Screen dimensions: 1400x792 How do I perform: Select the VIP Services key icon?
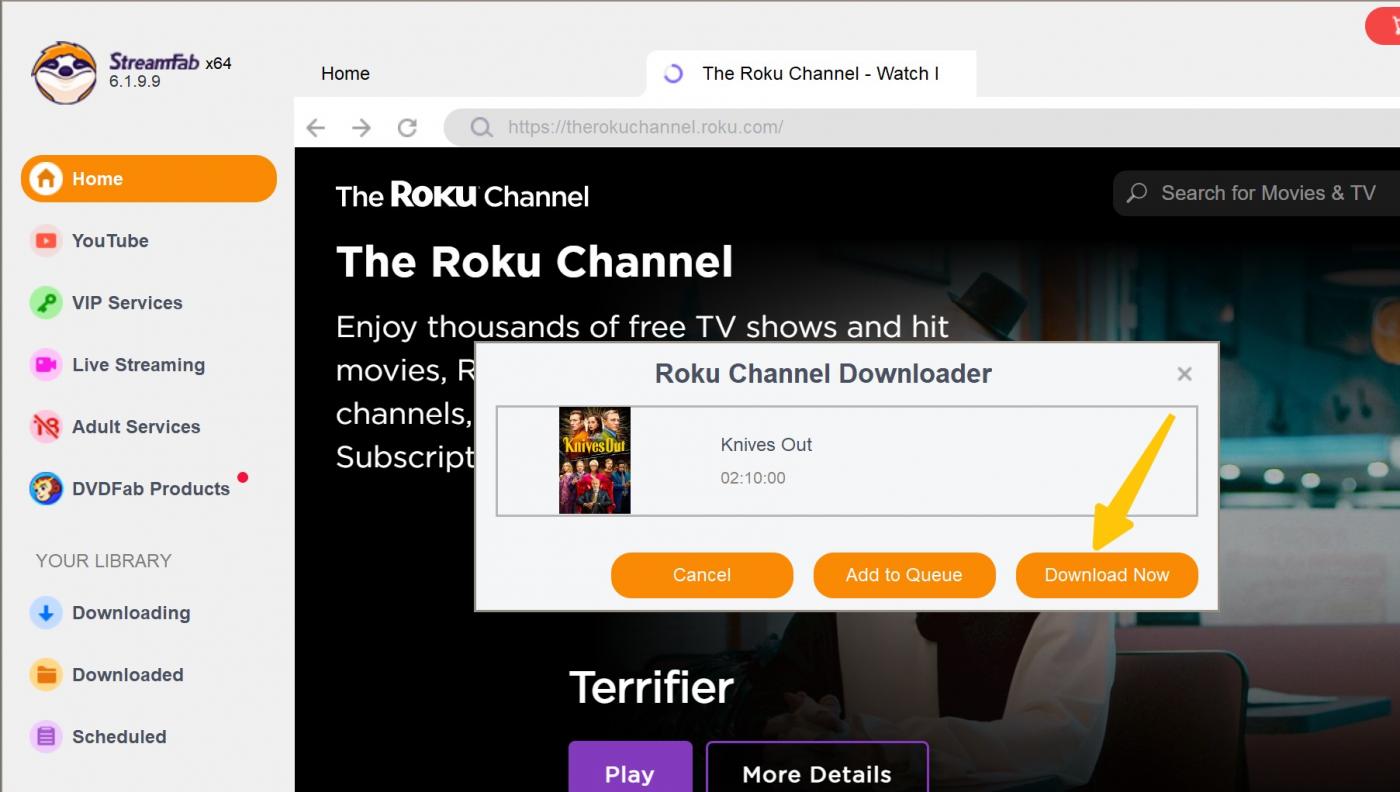click(45, 303)
